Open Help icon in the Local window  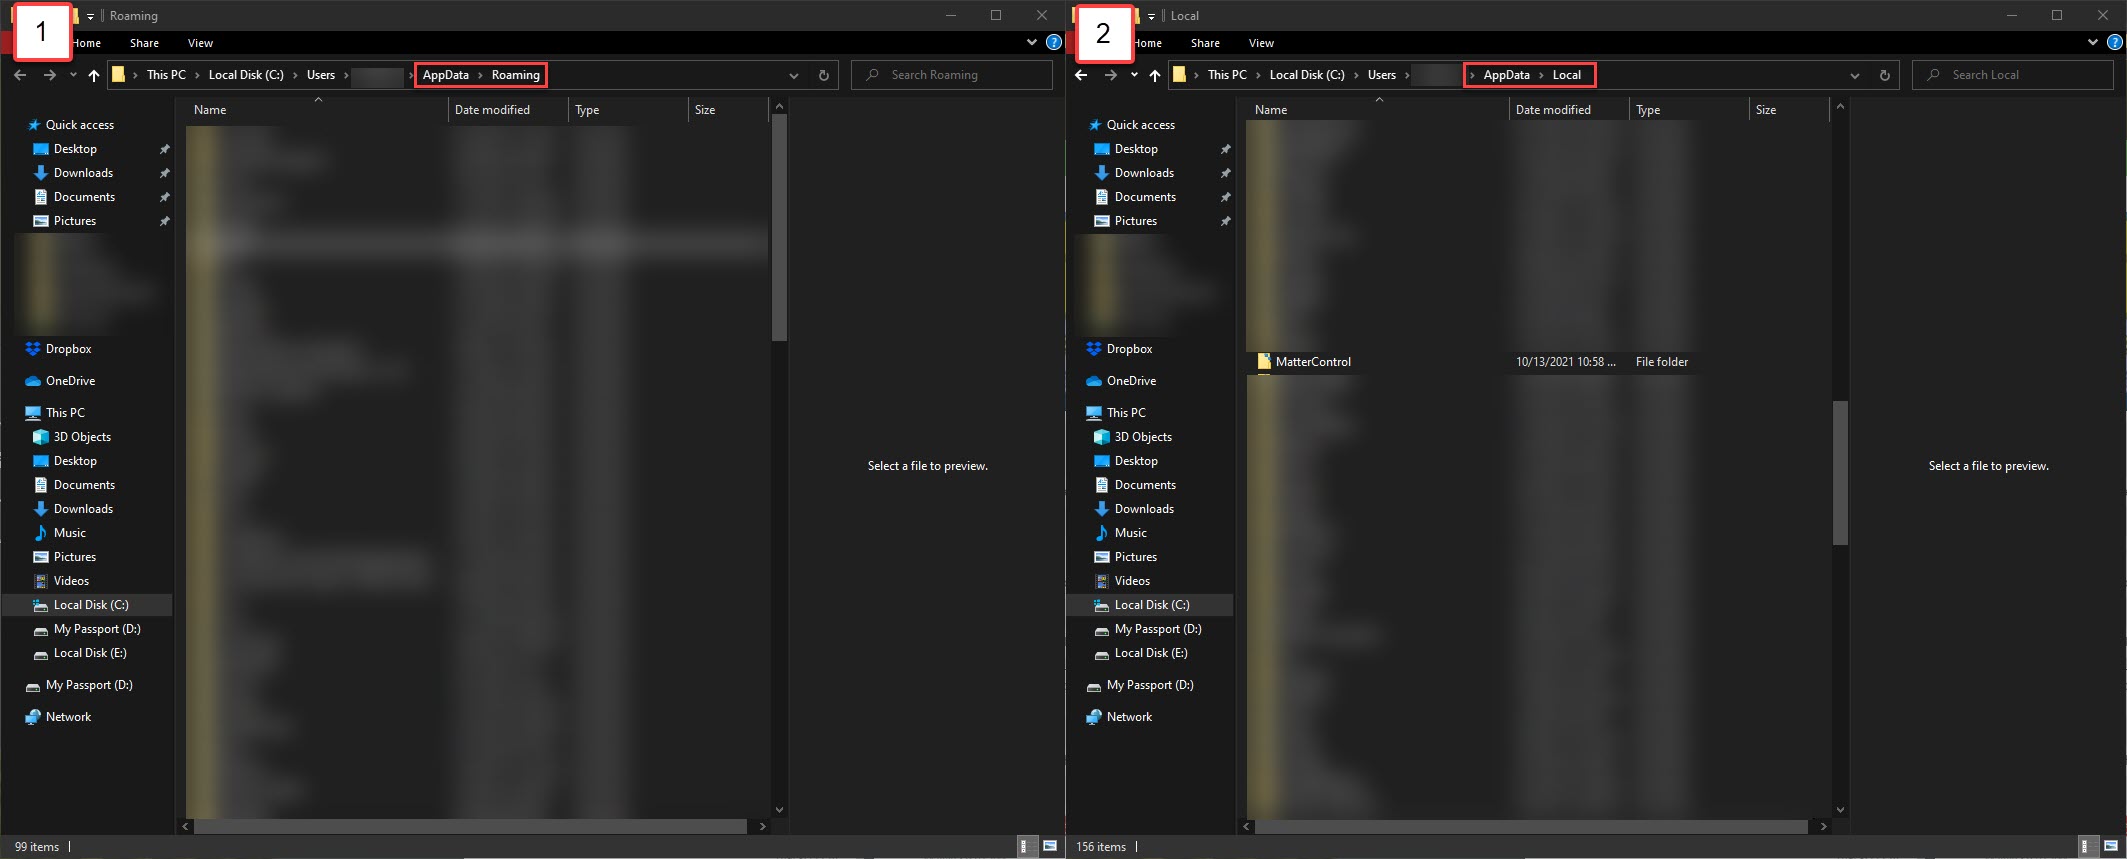click(x=2114, y=43)
